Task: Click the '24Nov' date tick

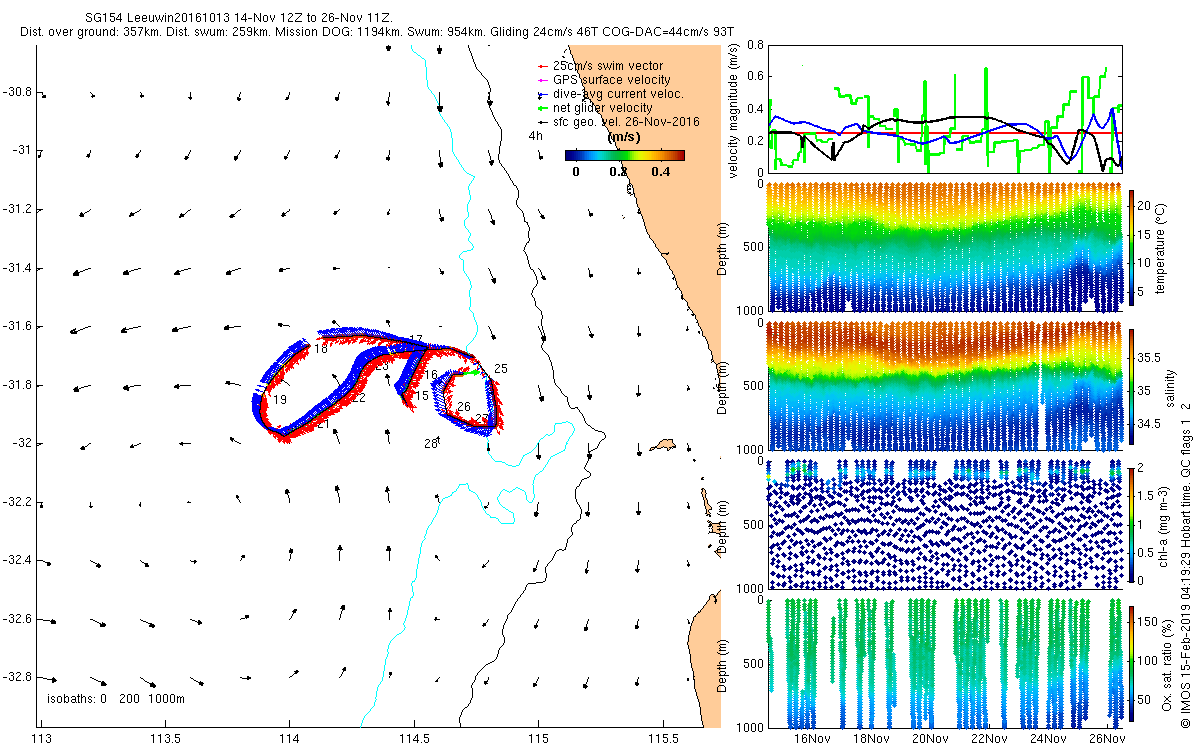Action: coord(1047,739)
